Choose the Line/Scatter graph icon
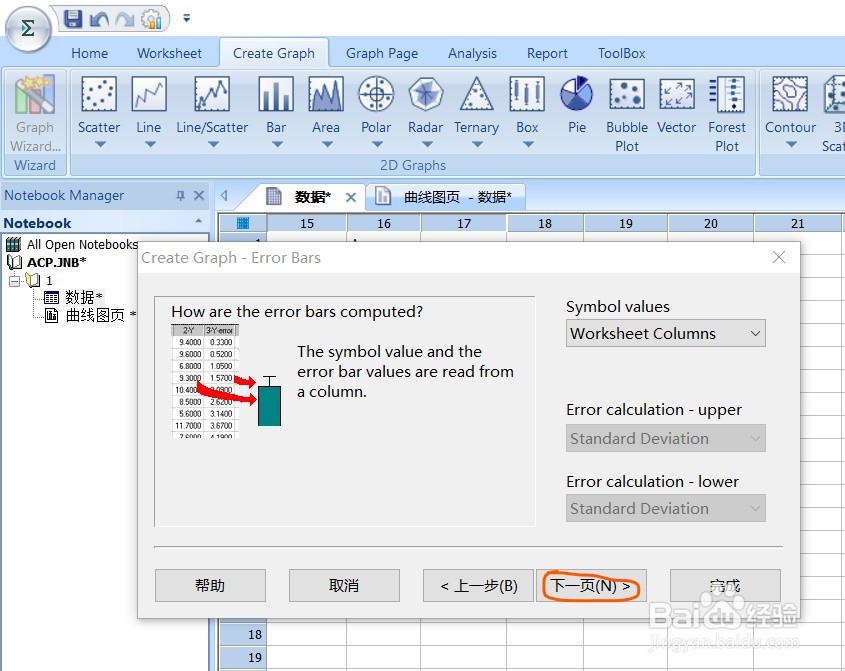Screen dimensions: 845x671 pyautogui.click(x=212, y=94)
